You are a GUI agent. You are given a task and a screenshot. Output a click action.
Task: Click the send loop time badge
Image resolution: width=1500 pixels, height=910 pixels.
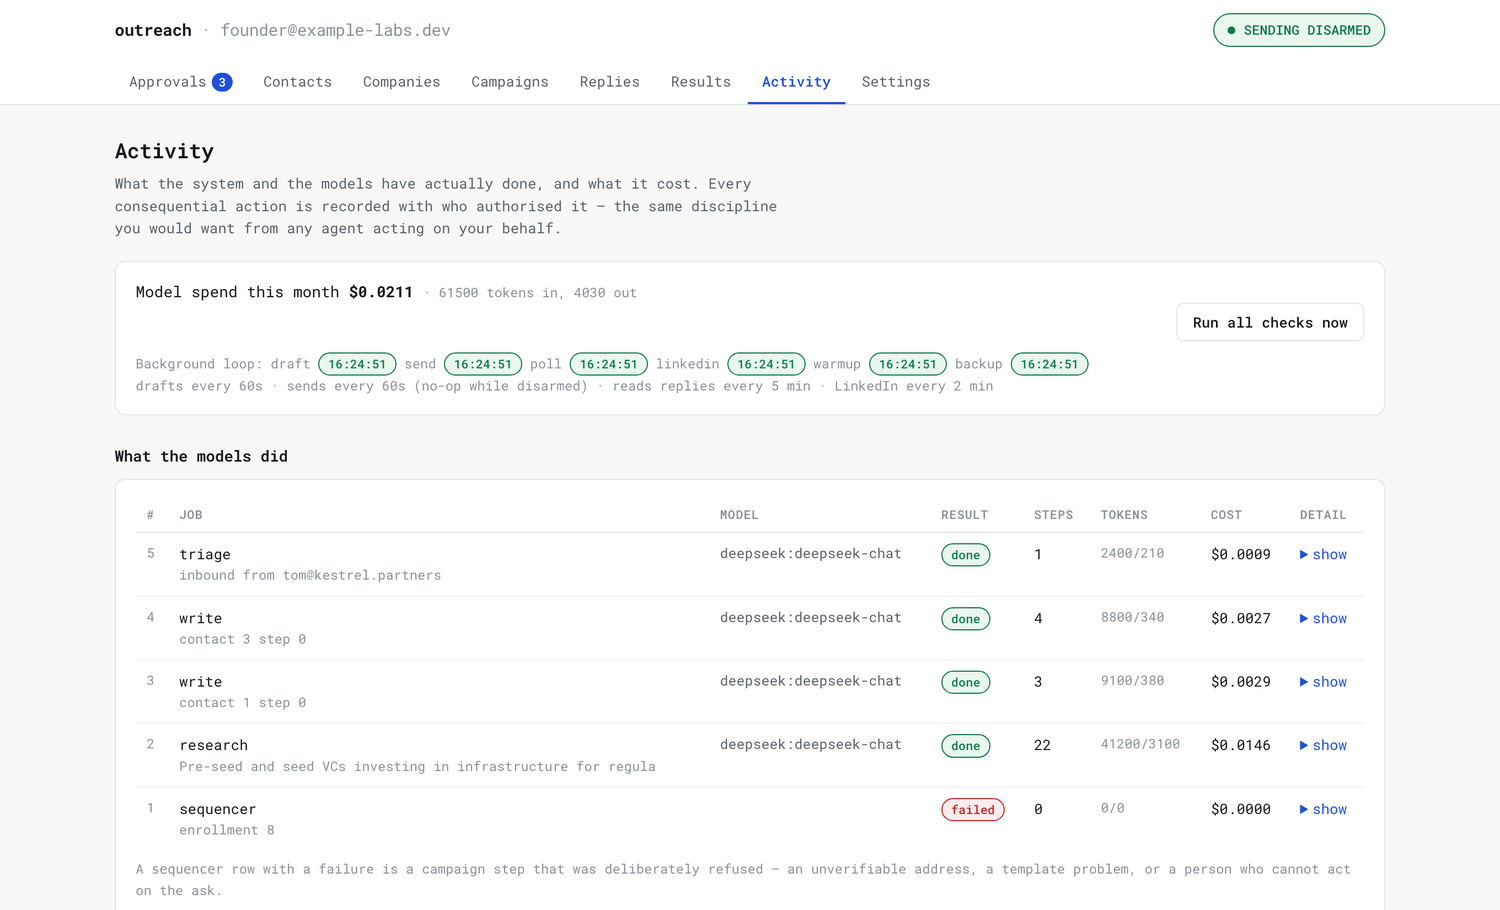point(483,364)
